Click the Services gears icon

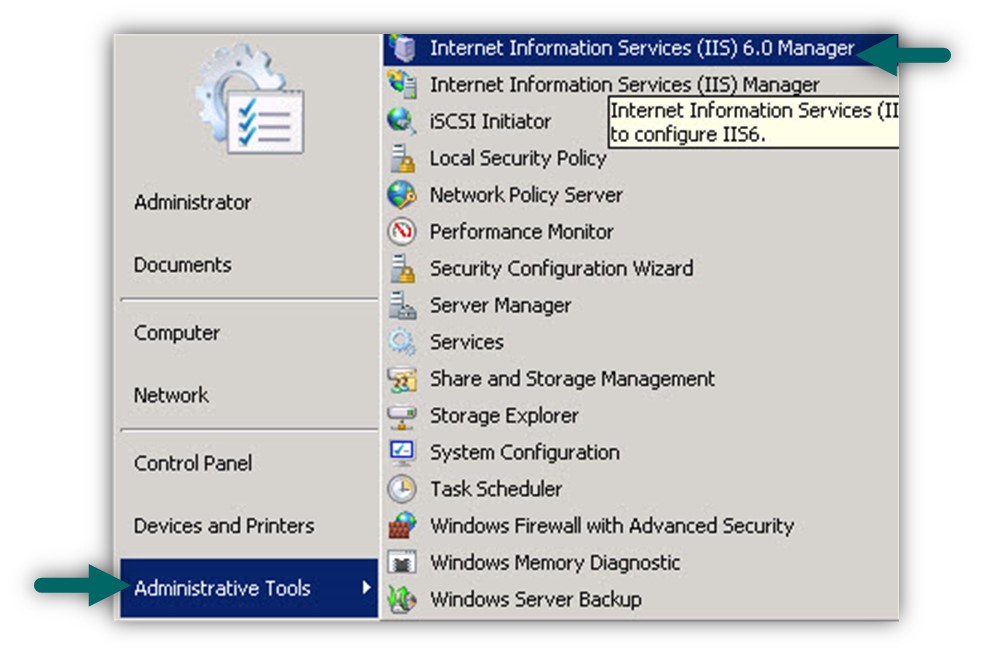tap(402, 342)
